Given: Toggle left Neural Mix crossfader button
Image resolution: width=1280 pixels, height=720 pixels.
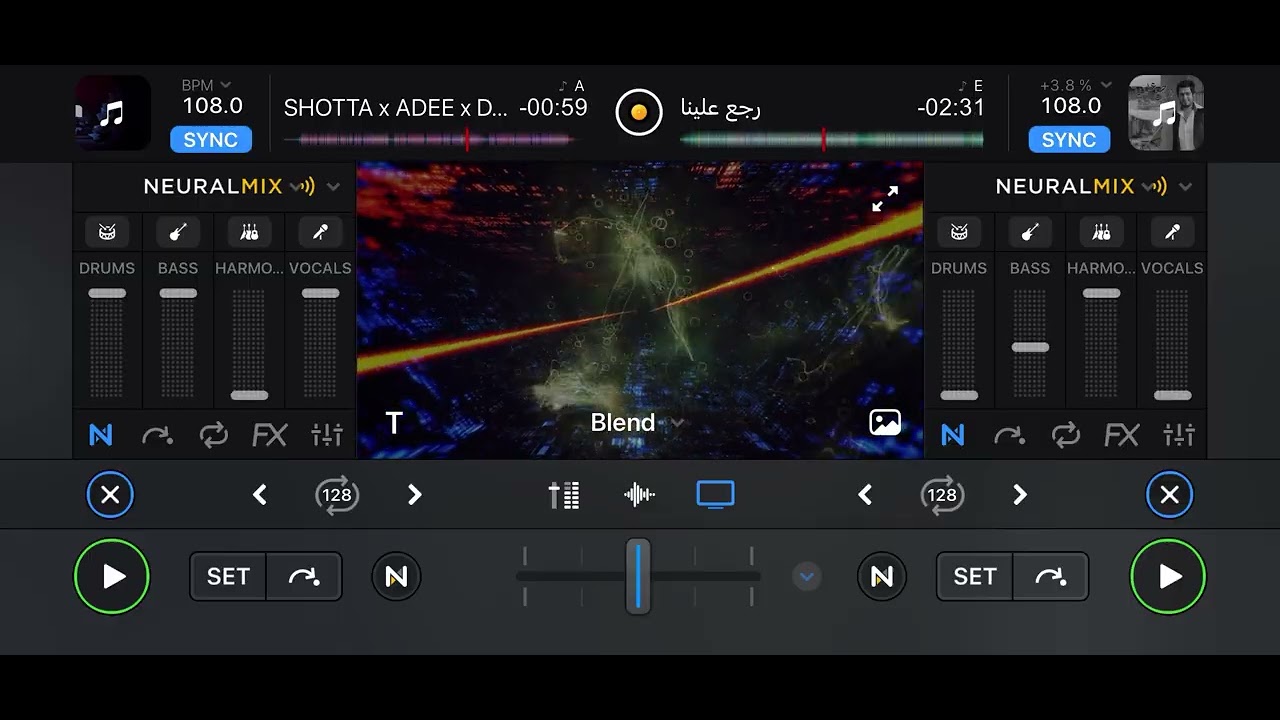Looking at the screenshot, I should [x=396, y=577].
